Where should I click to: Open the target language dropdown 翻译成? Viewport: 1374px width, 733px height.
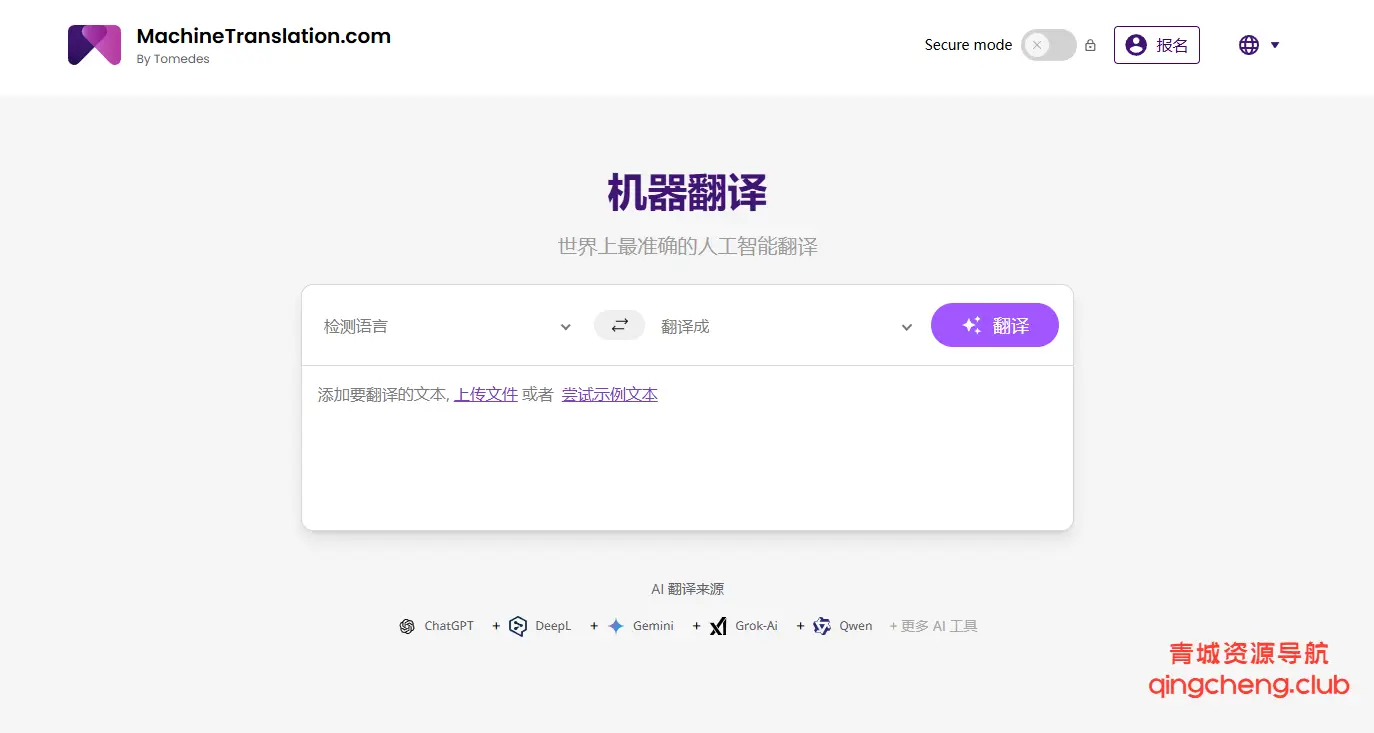(788, 326)
